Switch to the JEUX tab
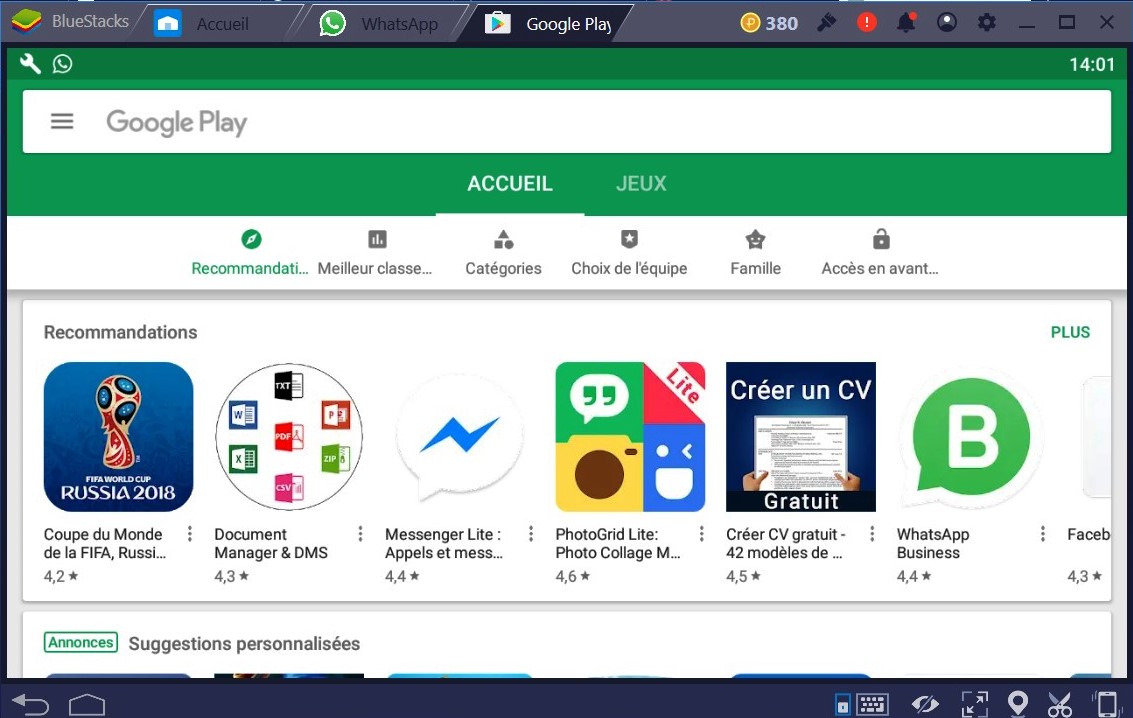 click(641, 183)
